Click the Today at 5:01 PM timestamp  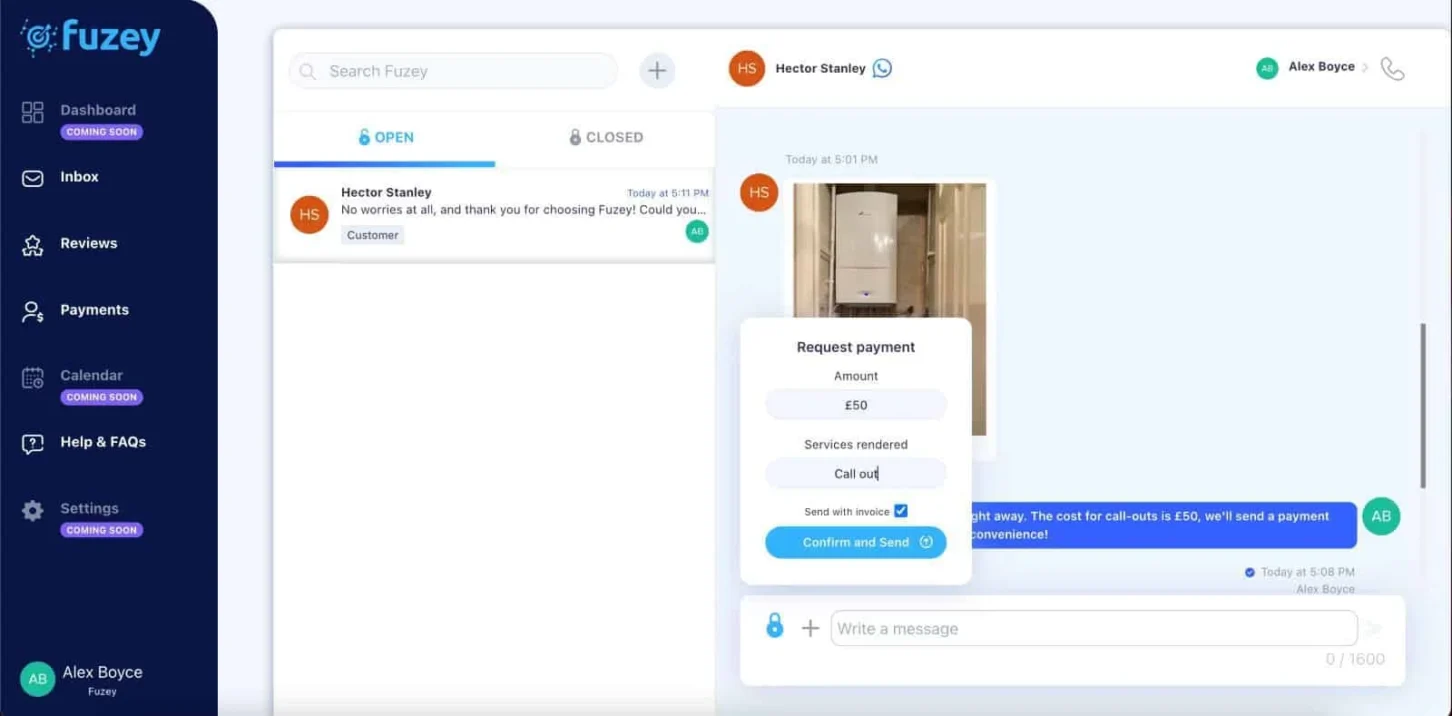click(x=831, y=159)
